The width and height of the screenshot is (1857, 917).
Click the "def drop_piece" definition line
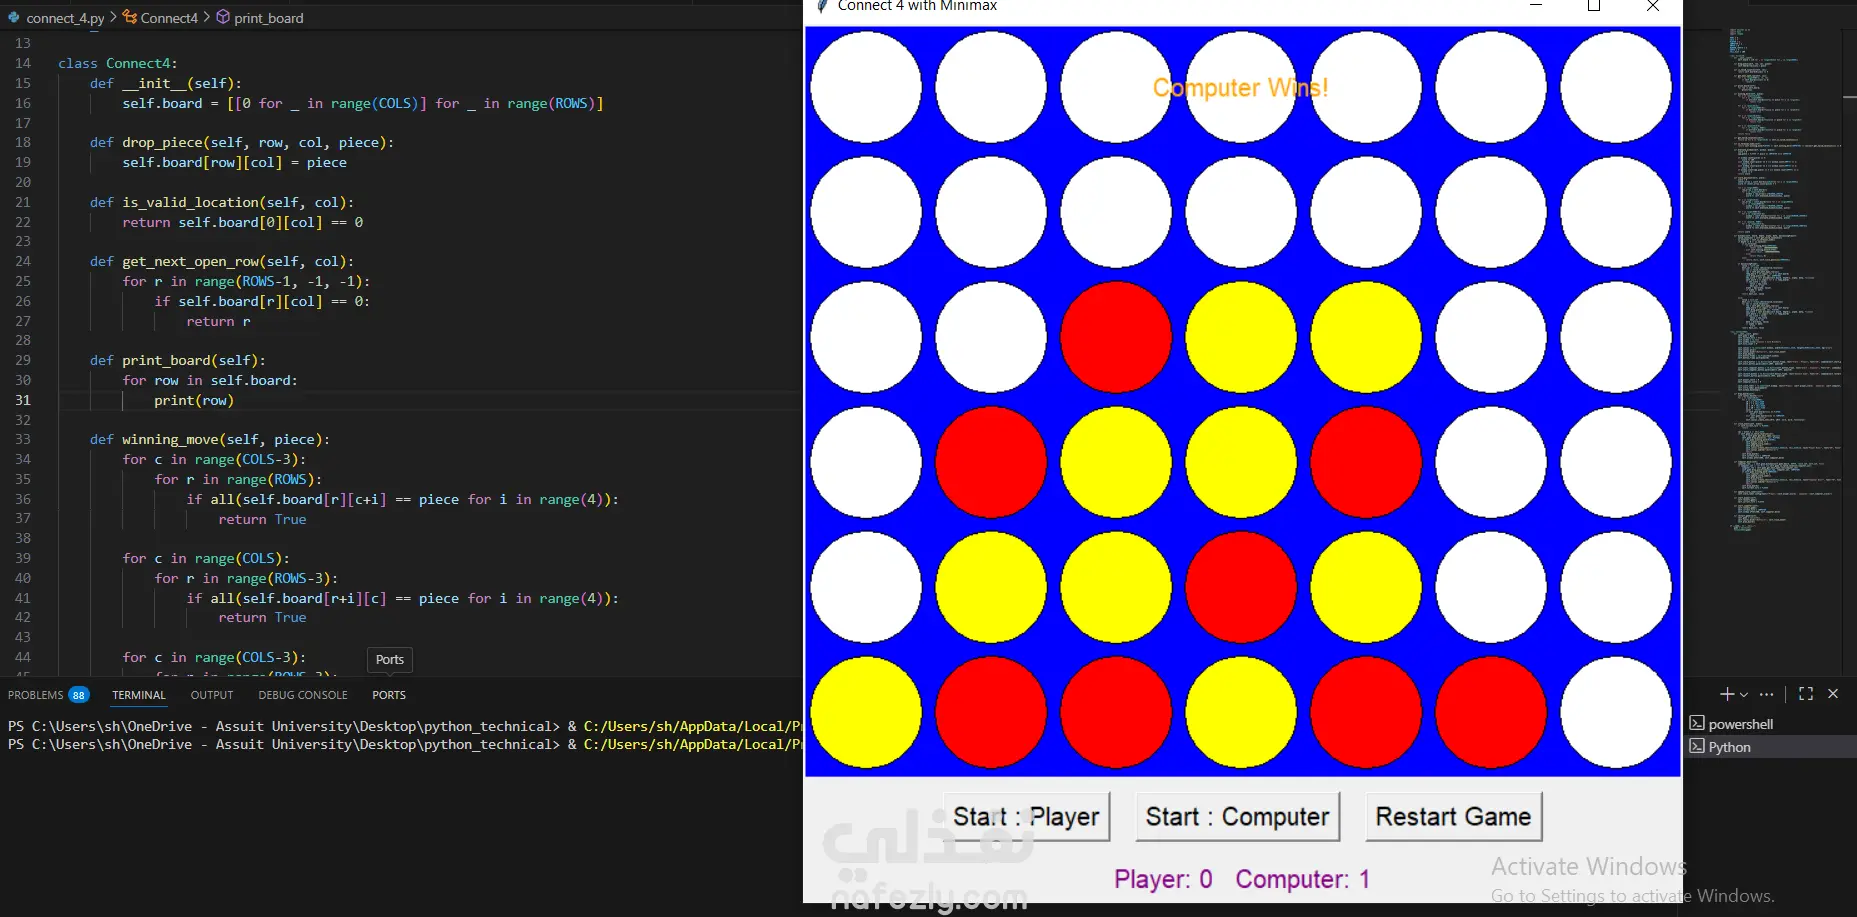point(242,142)
